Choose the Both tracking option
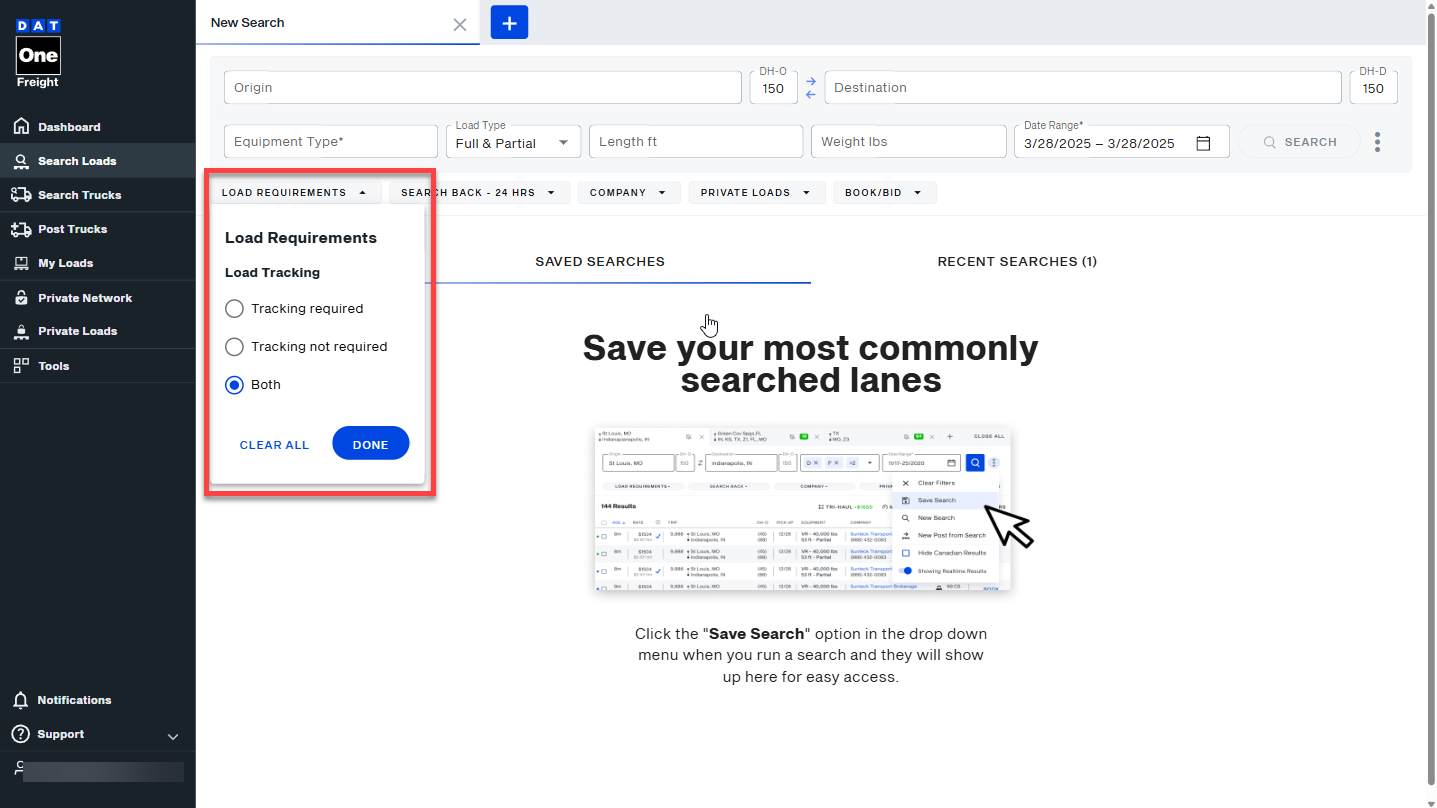 coord(234,384)
